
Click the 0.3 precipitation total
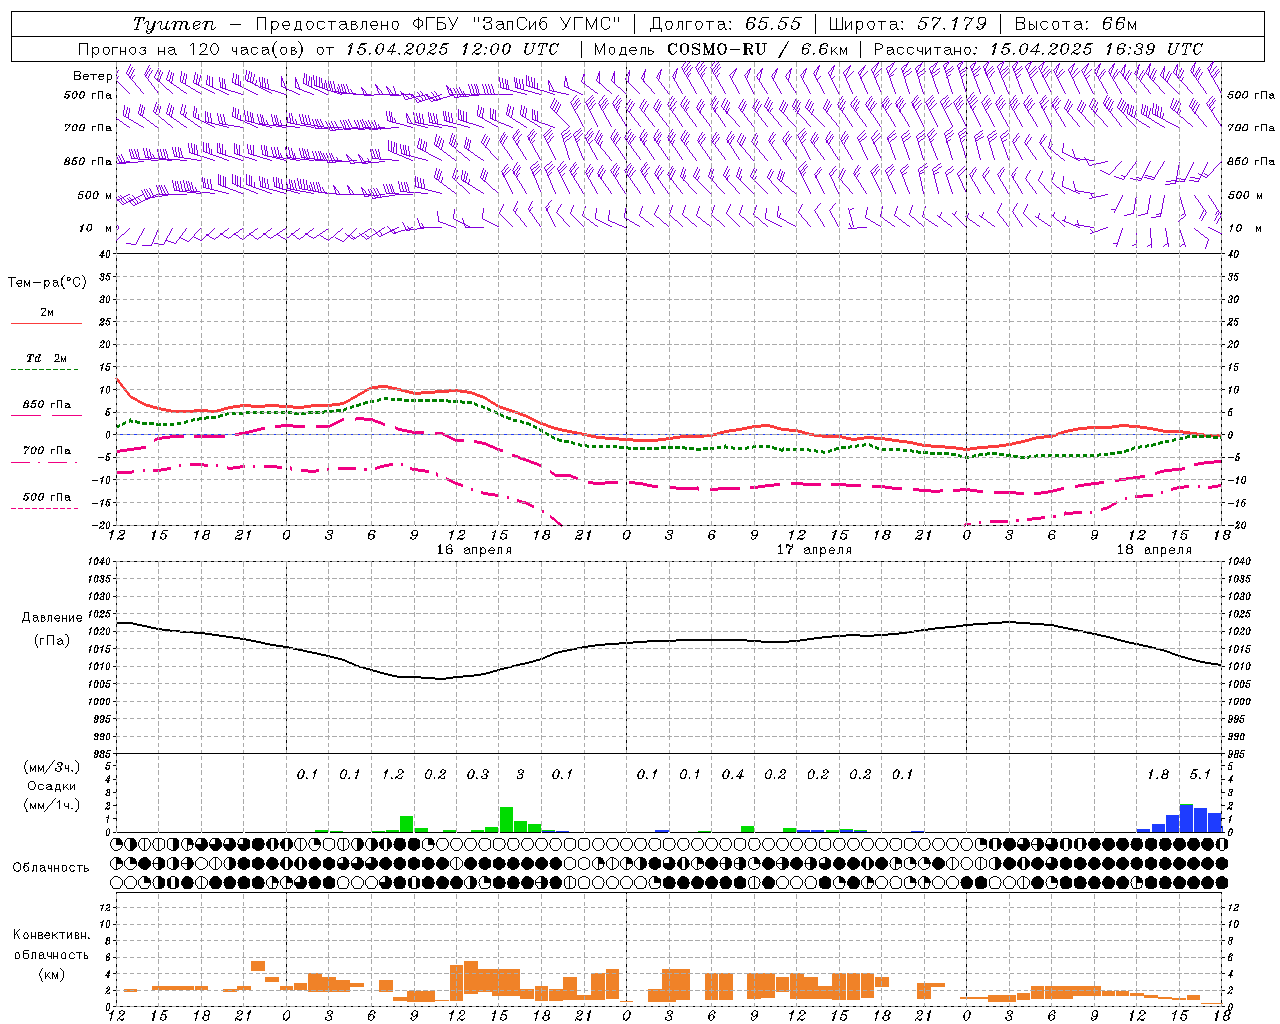(478, 774)
